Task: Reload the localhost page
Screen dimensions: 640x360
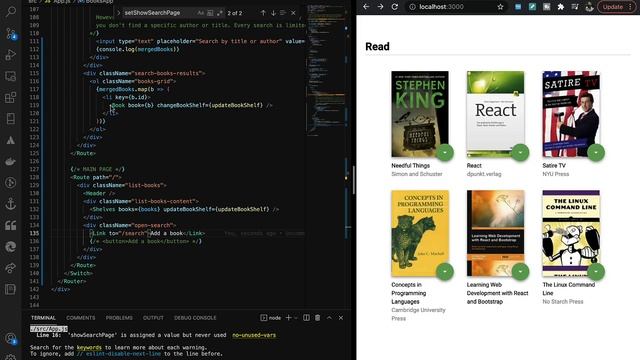Action: [395, 7]
